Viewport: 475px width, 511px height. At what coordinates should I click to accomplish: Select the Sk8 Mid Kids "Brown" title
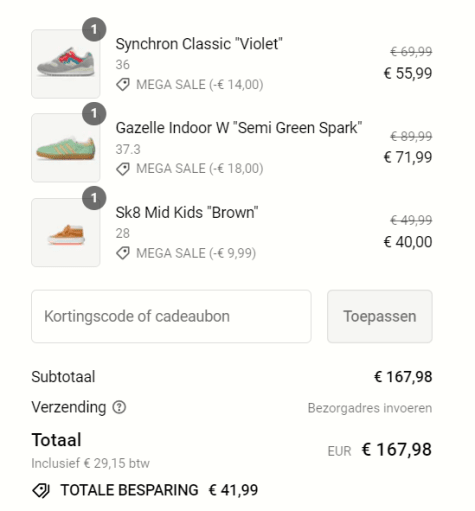coord(187,213)
